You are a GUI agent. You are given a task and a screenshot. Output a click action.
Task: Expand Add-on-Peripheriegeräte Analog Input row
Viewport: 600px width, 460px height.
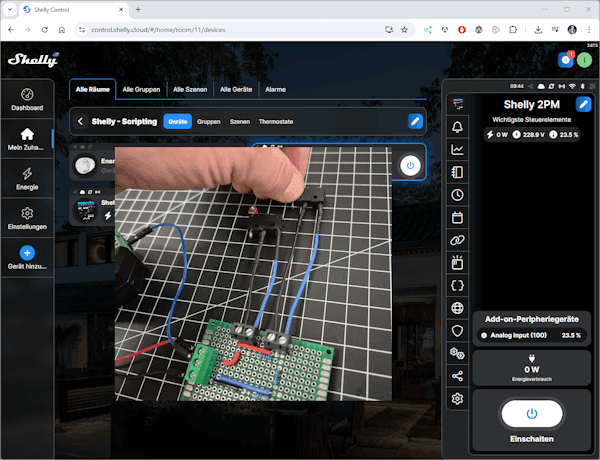531,335
